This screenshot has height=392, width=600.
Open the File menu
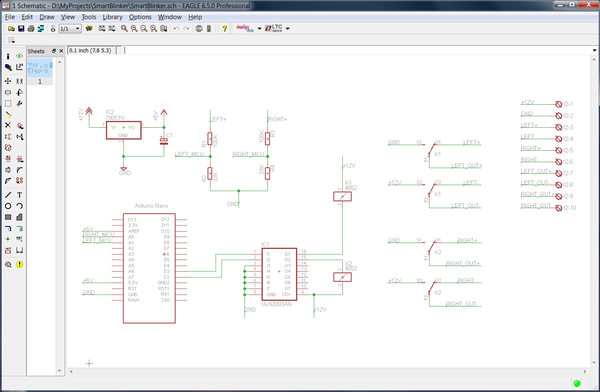pyautogui.click(x=10, y=17)
